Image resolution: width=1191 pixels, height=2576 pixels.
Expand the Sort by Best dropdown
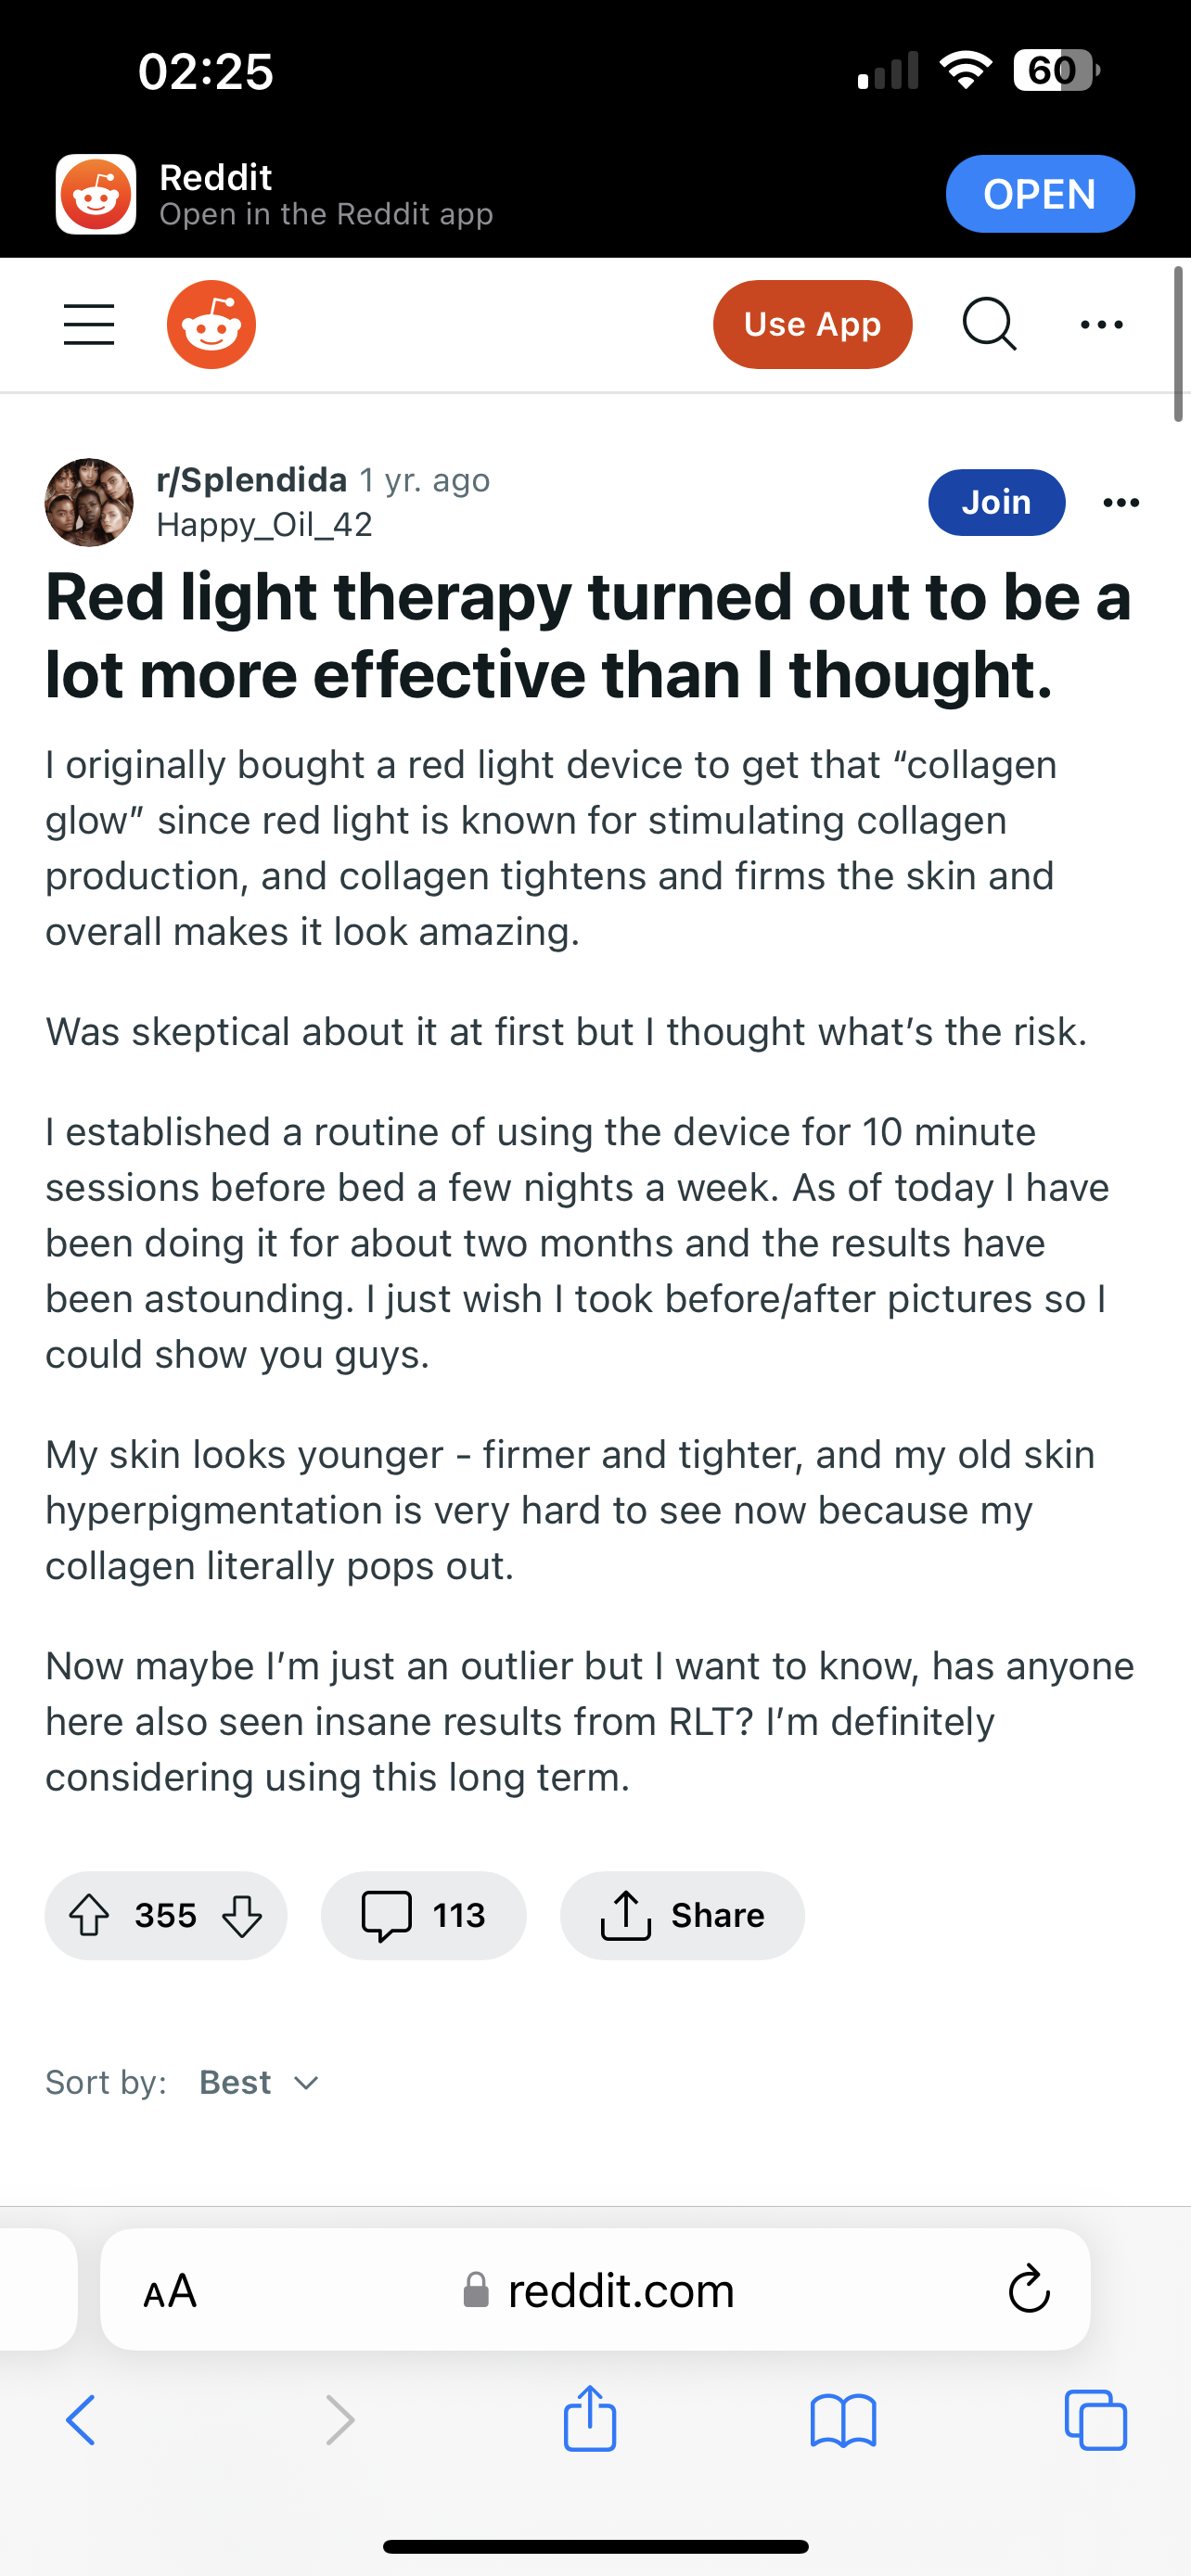[x=259, y=2082]
